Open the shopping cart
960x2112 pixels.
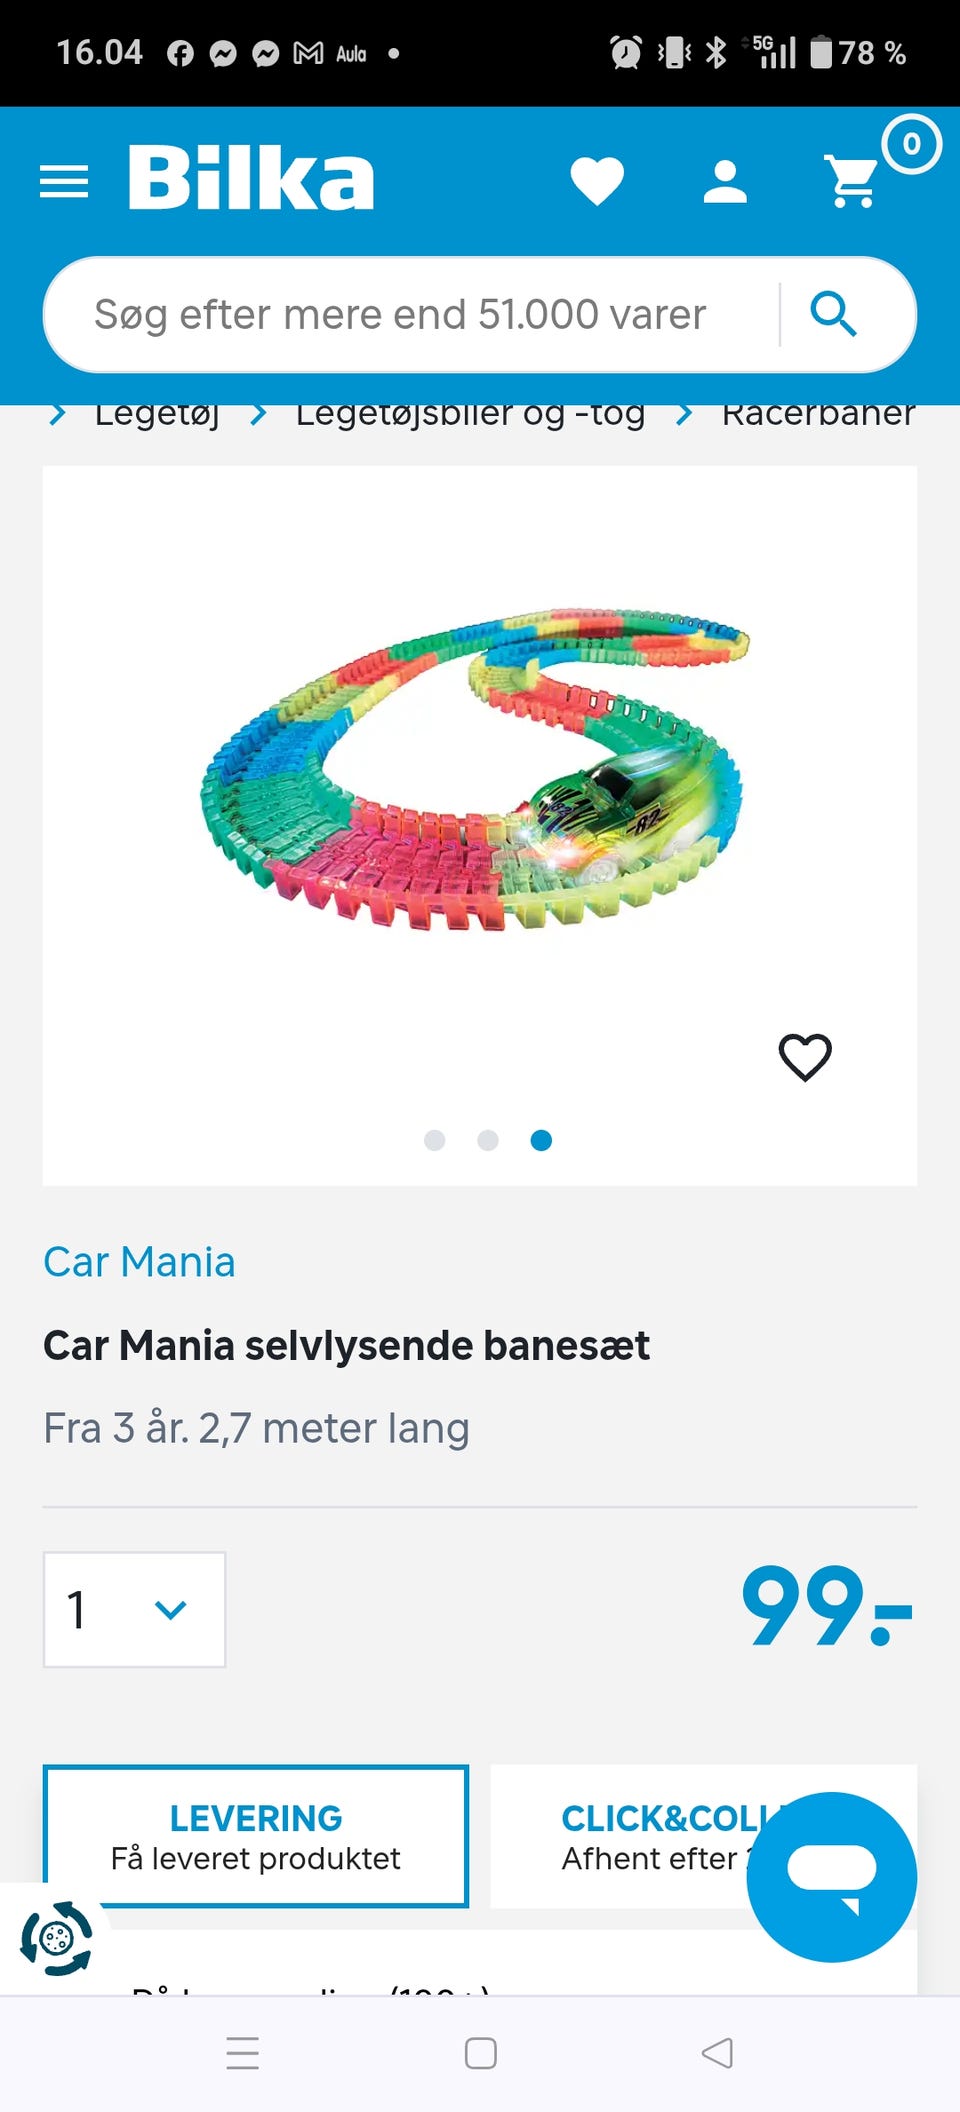click(x=853, y=181)
